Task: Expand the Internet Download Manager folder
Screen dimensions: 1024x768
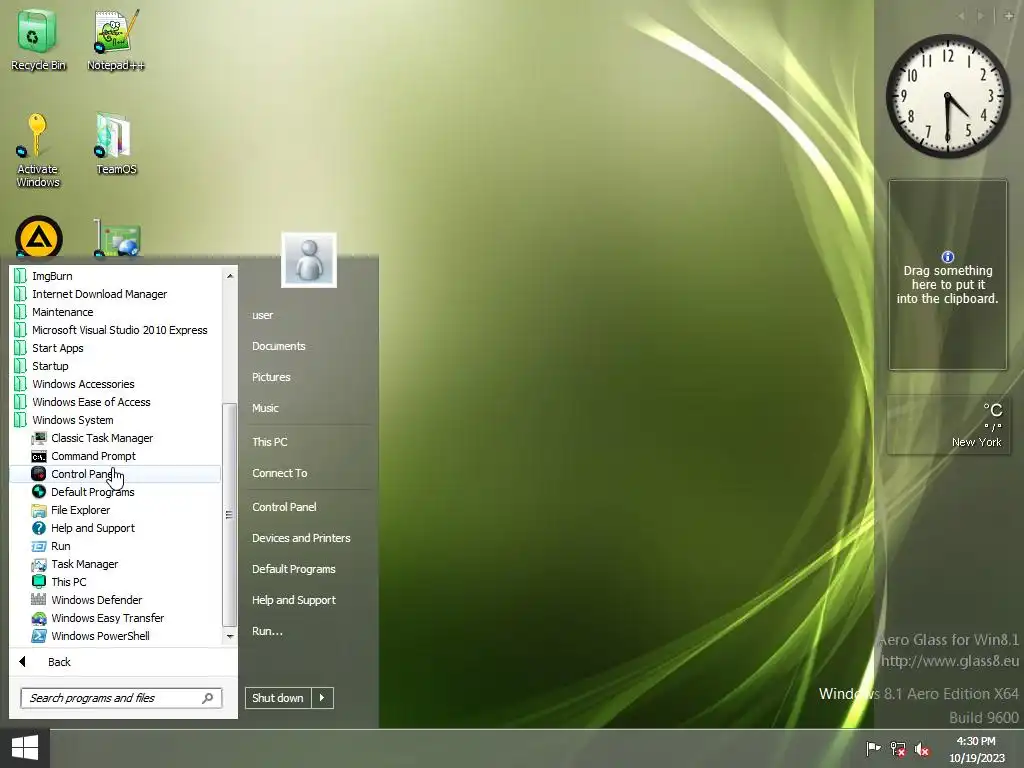Action: [x=99, y=294]
